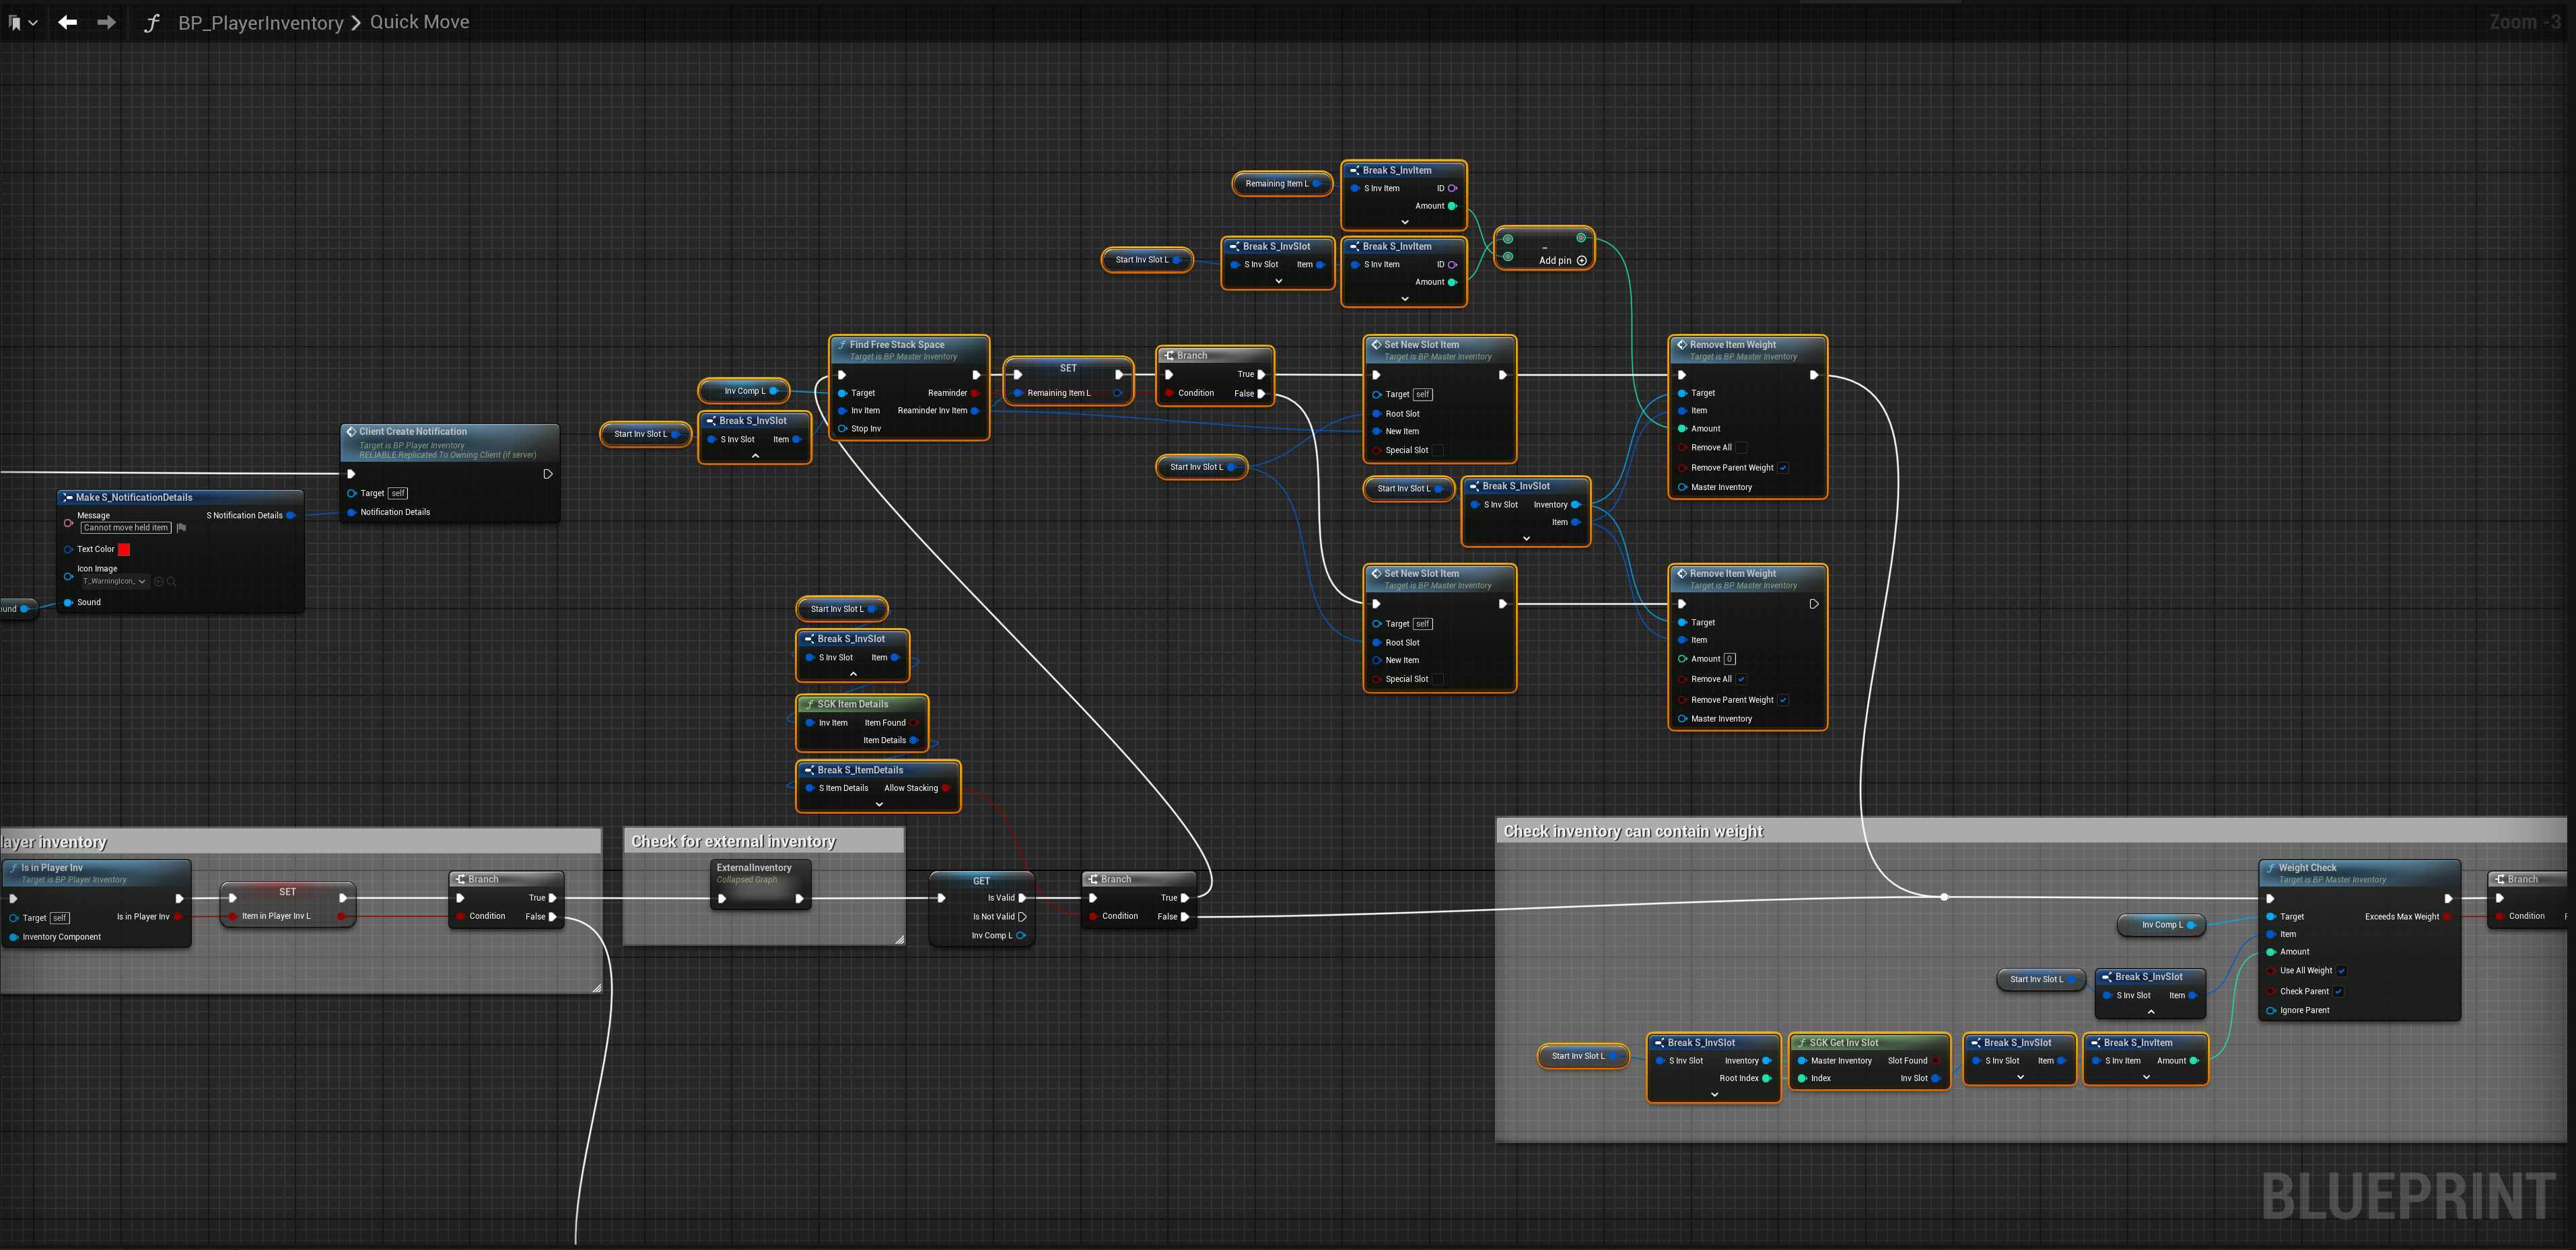Viewport: 2576px width, 1250px height.
Task: Click browse-to-asset magnifier next to T_WarningIcon
Action: pyautogui.click(x=172, y=581)
